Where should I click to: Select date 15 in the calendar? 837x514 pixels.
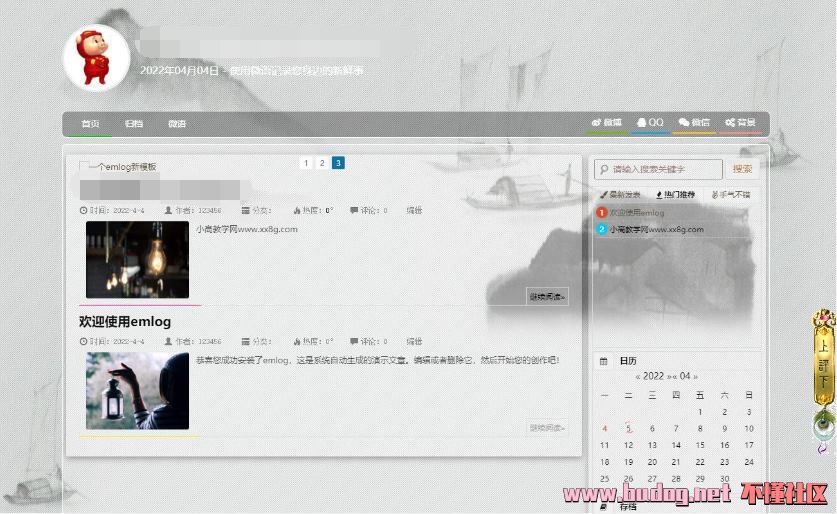coord(700,445)
